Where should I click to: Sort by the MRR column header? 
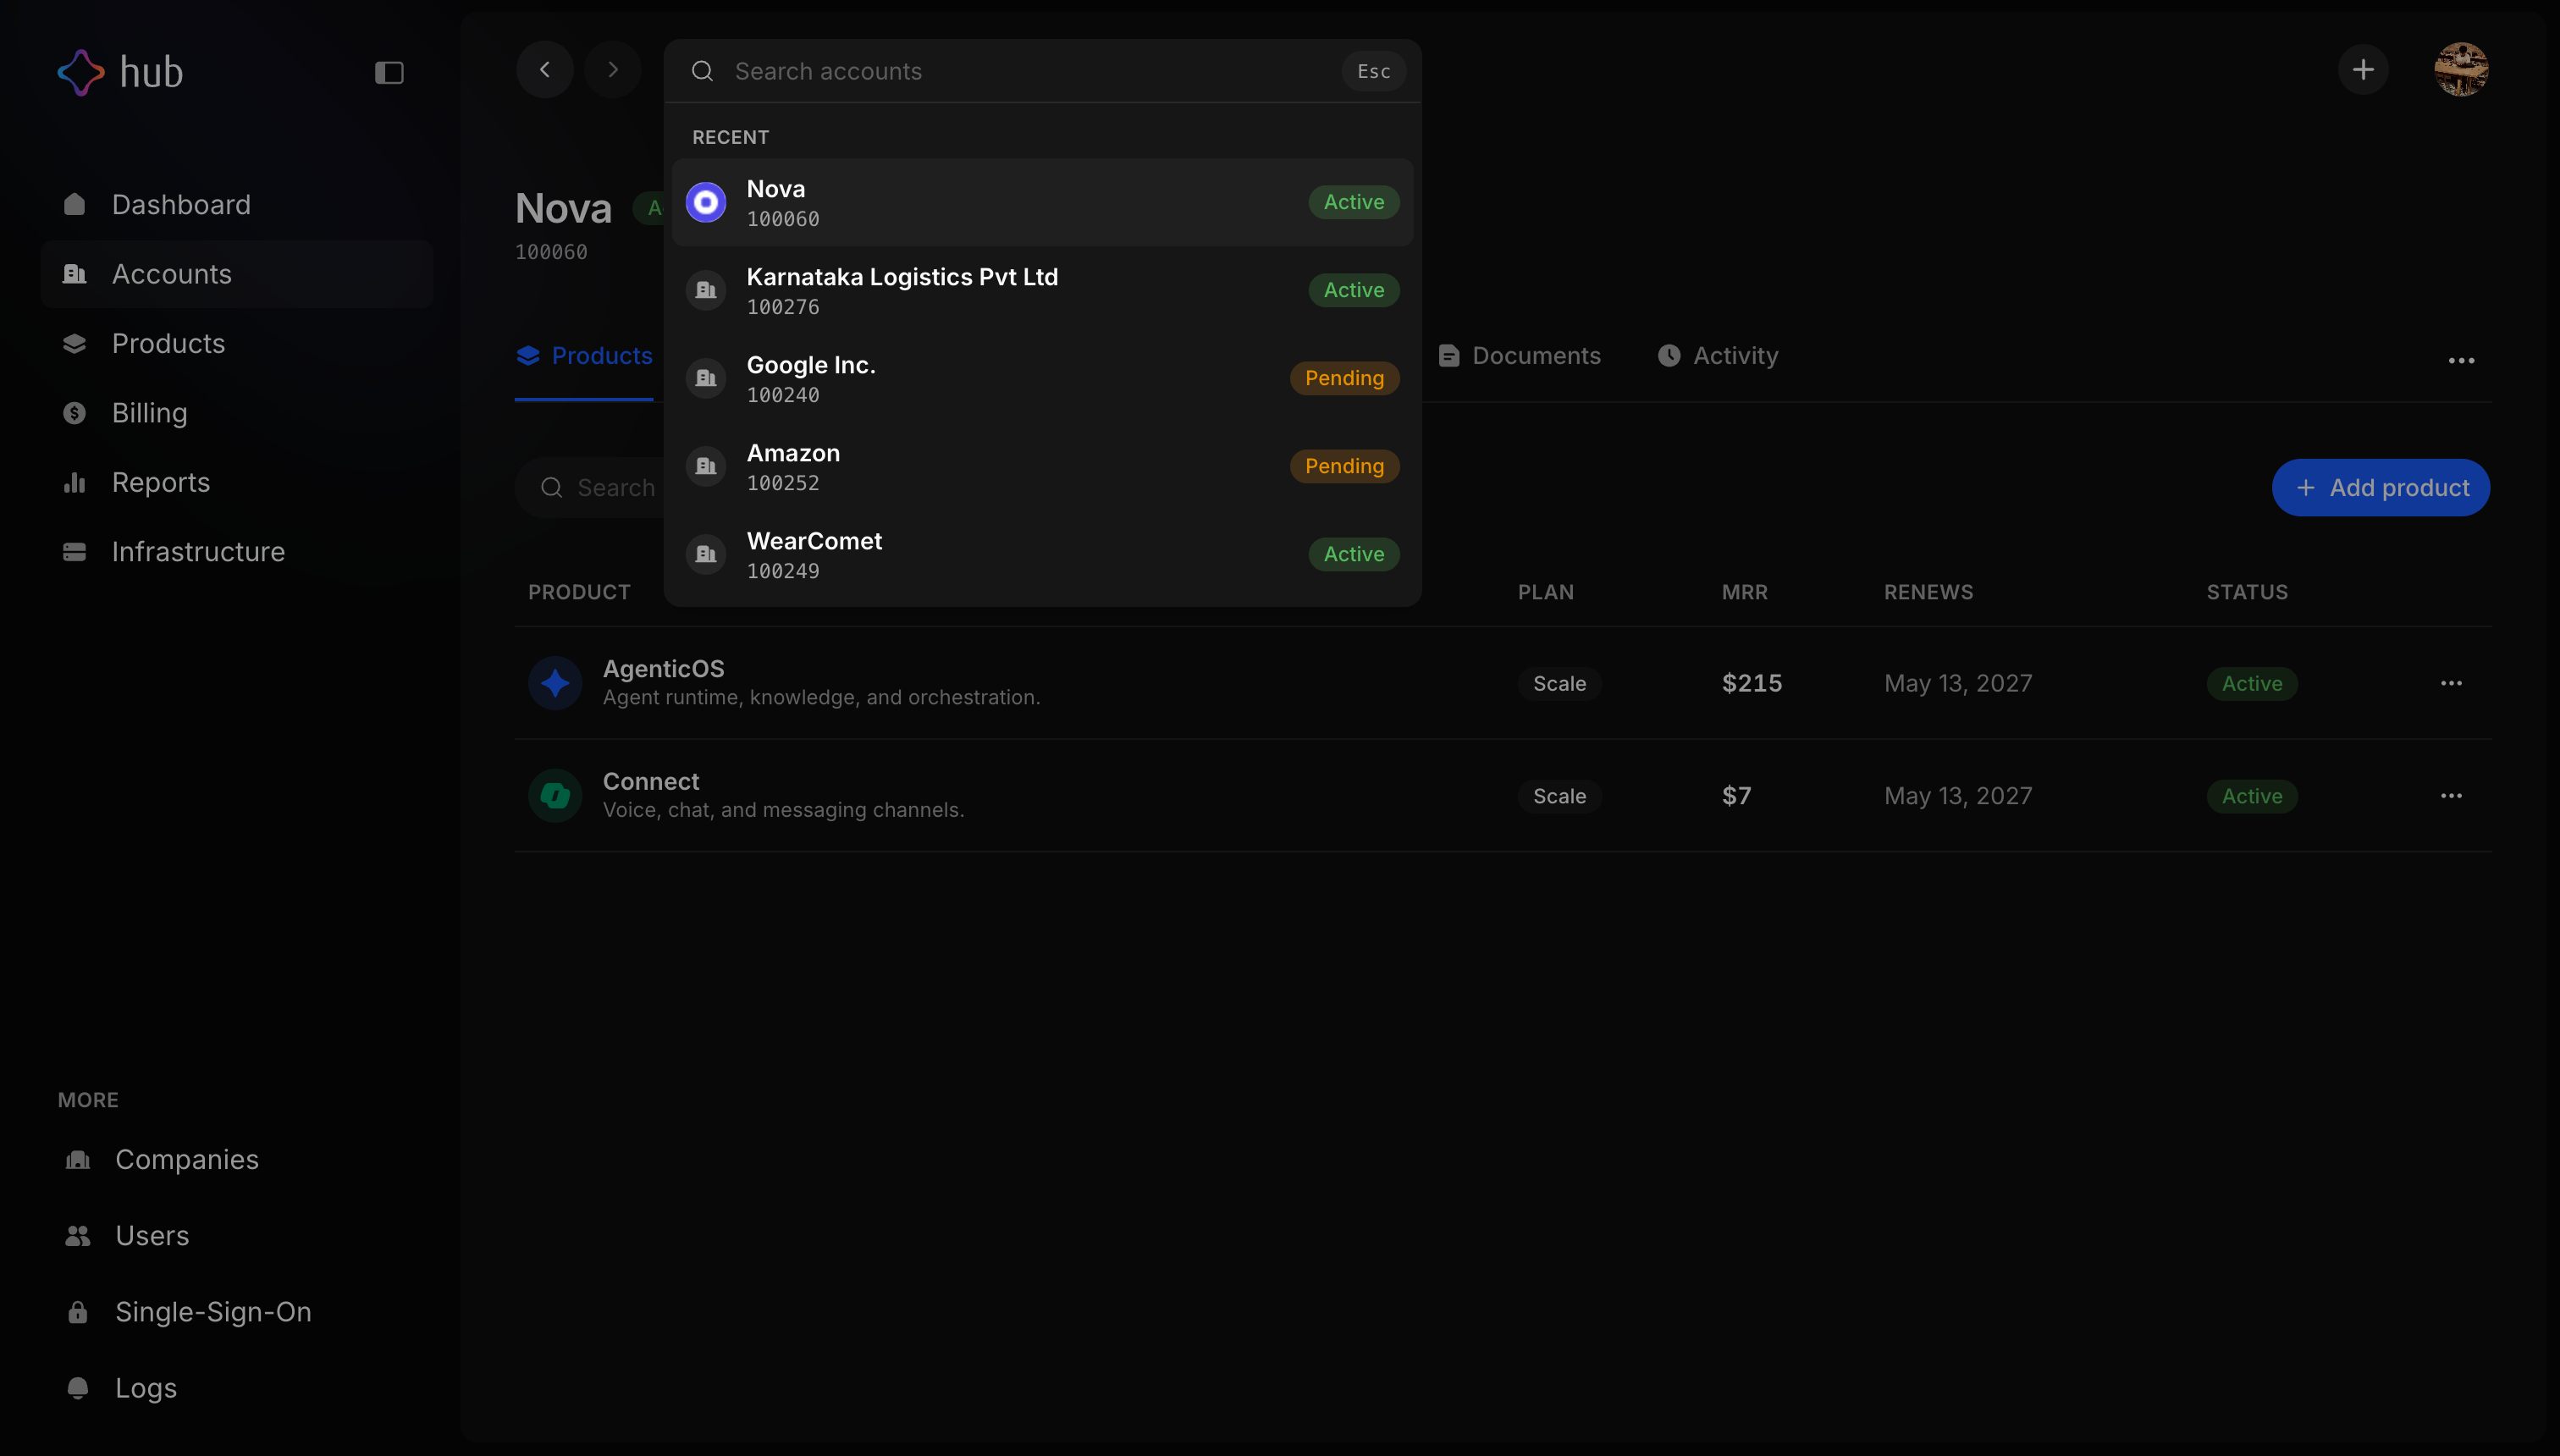(x=1745, y=593)
